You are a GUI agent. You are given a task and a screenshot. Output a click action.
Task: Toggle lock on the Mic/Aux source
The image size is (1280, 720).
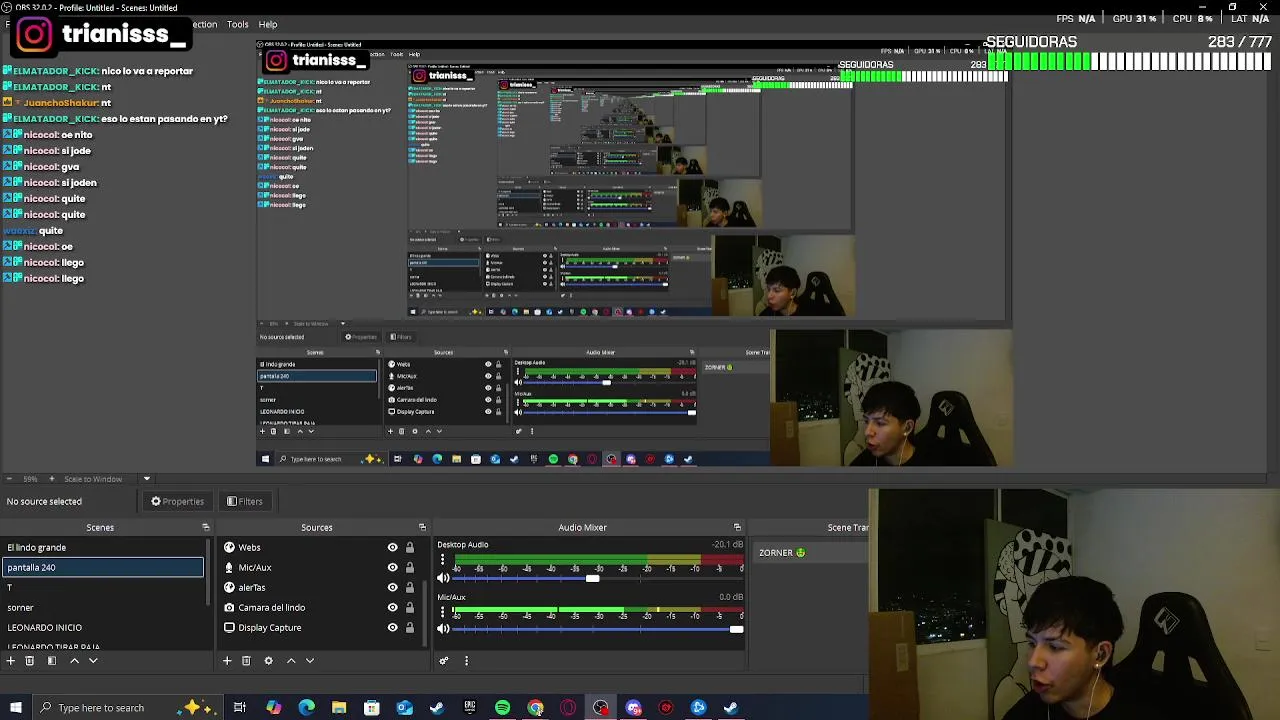point(409,568)
